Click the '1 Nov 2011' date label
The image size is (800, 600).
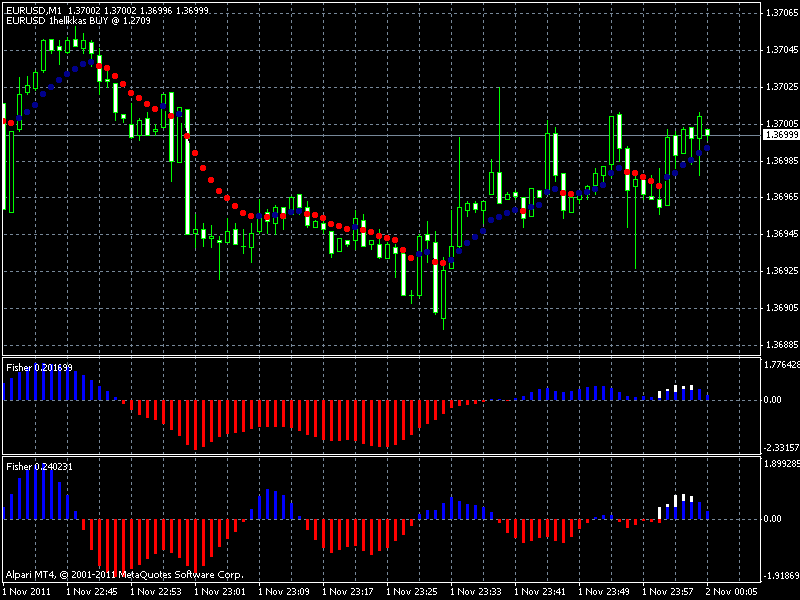[27, 592]
